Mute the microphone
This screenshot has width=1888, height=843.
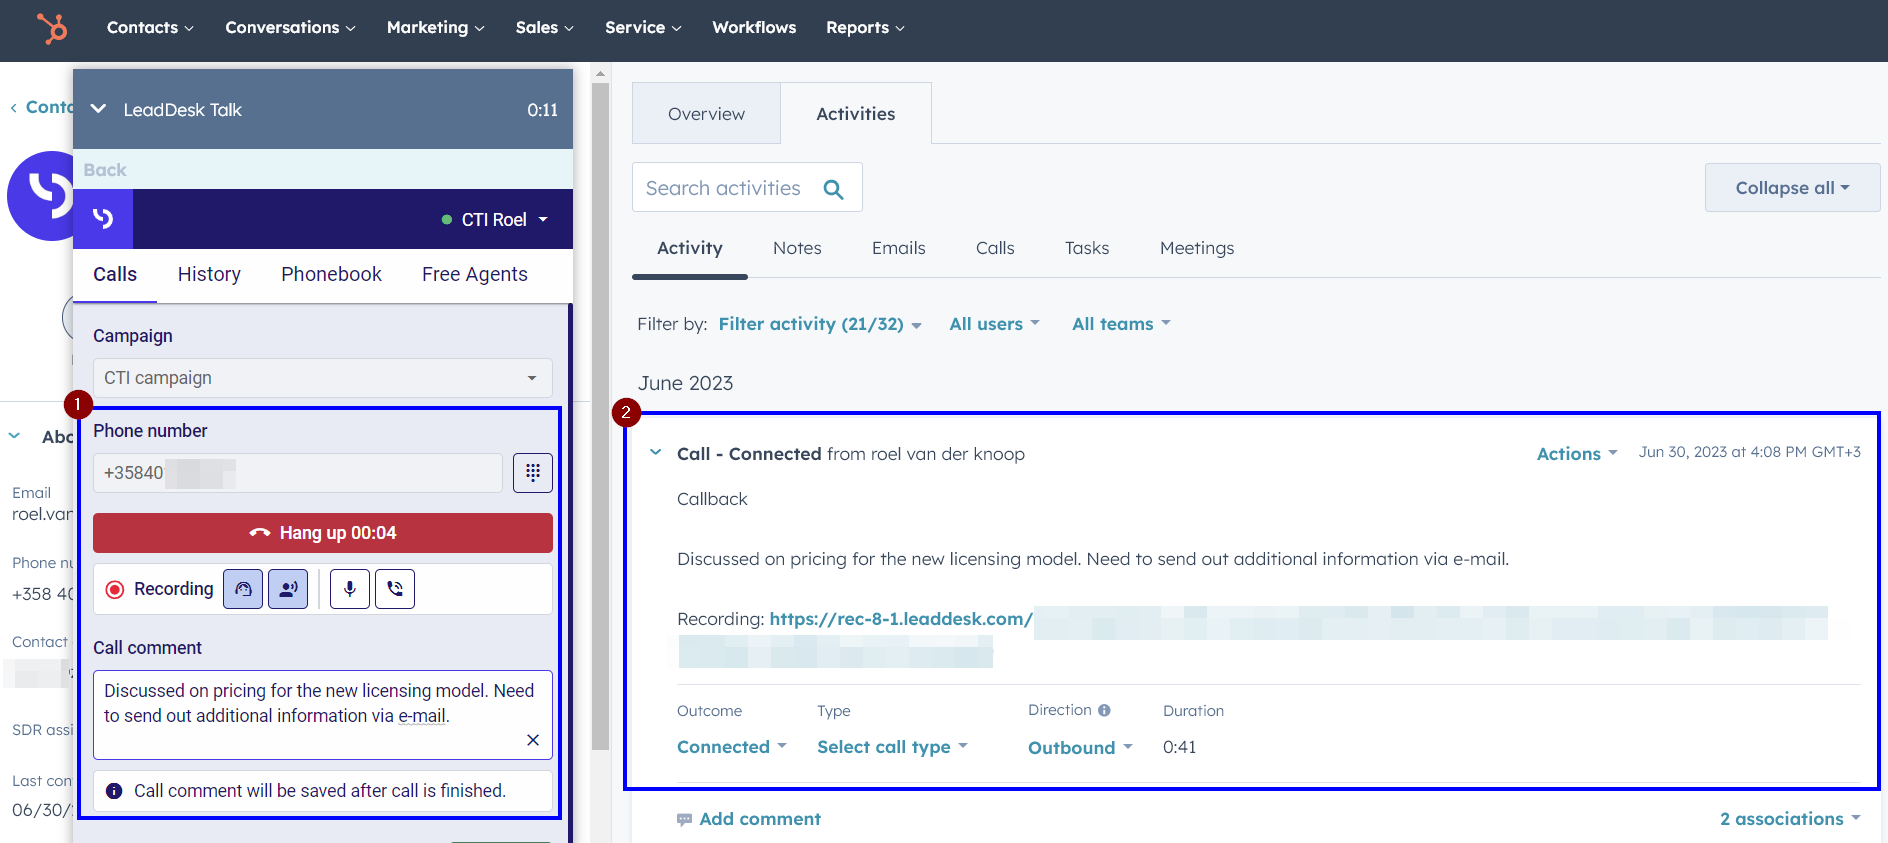[x=350, y=589]
